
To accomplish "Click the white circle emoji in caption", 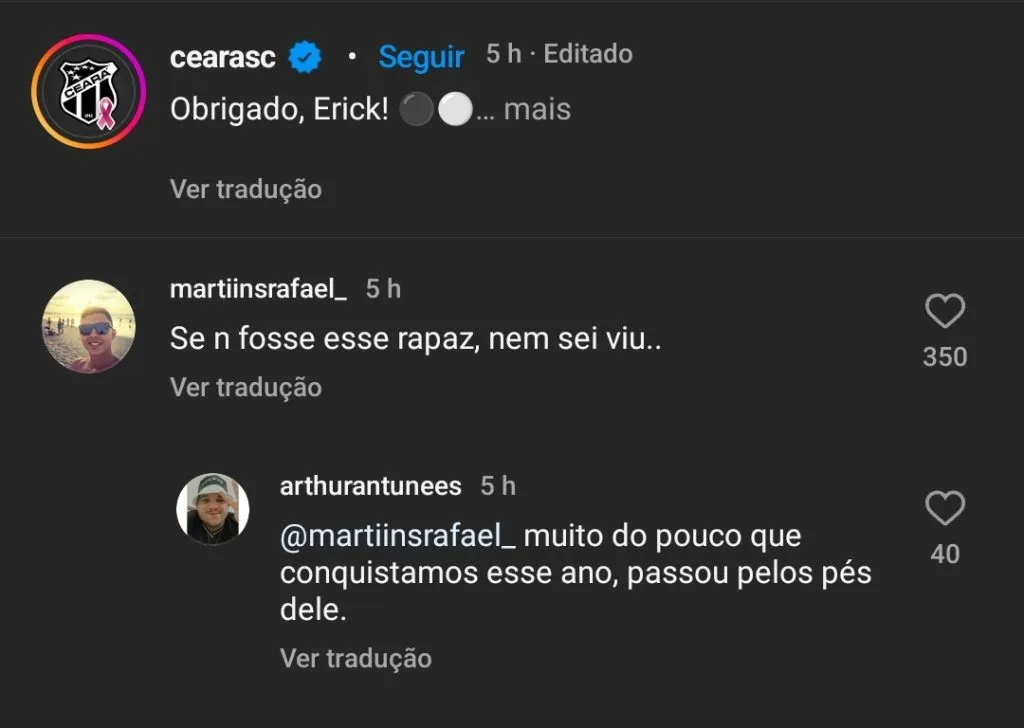I will click(455, 110).
